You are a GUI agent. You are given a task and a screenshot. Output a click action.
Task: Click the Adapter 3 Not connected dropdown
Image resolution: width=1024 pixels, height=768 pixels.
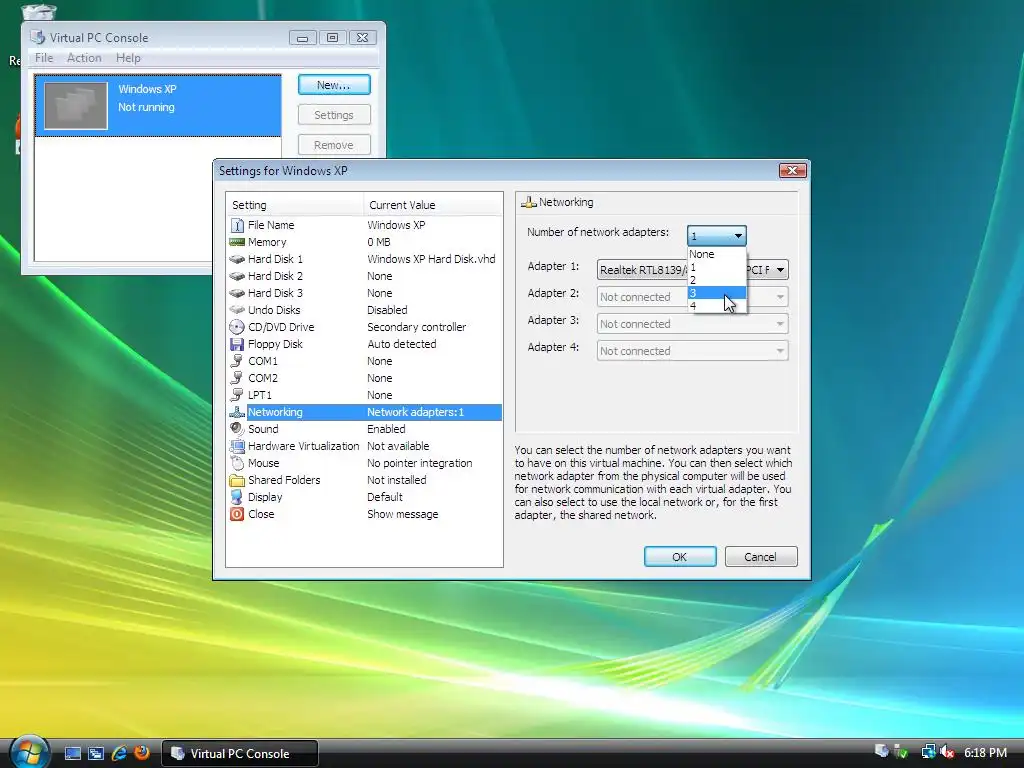(x=692, y=324)
